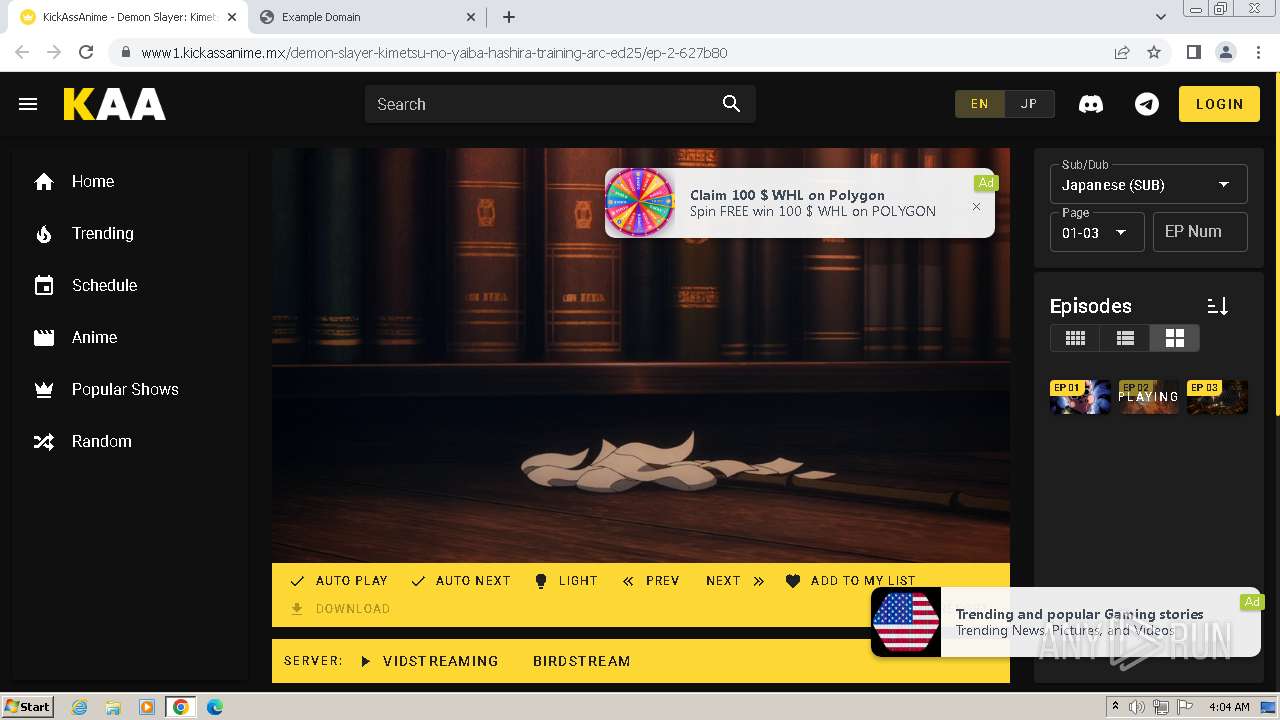Viewport: 1280px width, 720px height.
Task: Click the browser address bar
Action: (x=620, y=53)
